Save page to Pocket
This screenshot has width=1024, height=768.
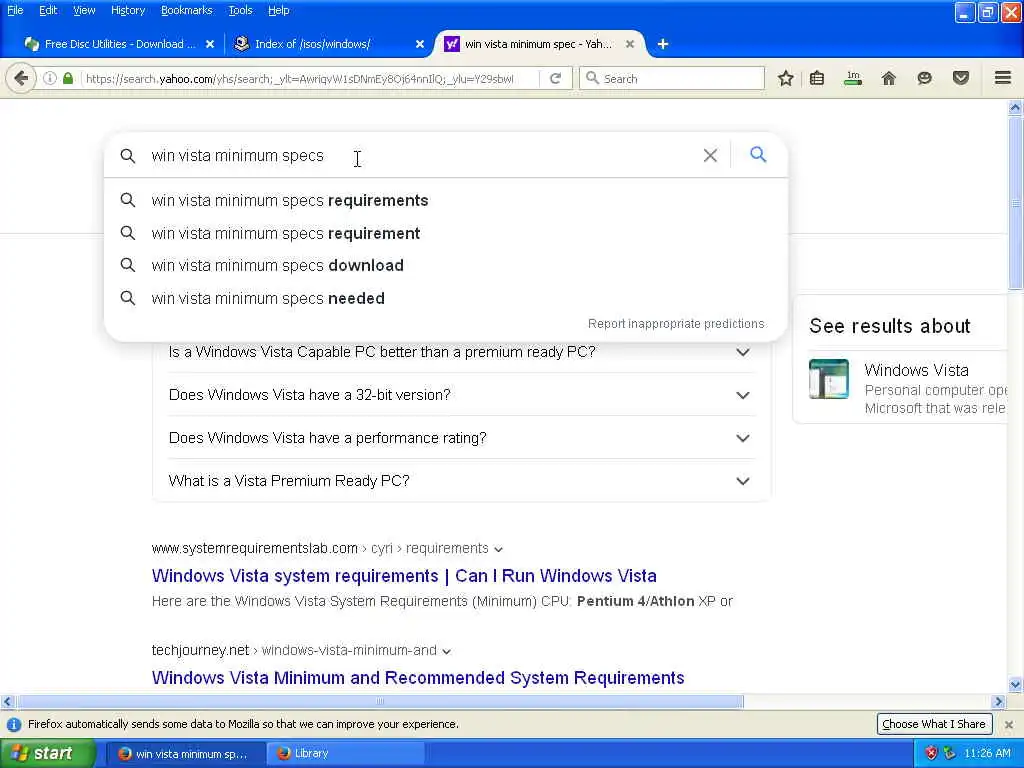[961, 78]
